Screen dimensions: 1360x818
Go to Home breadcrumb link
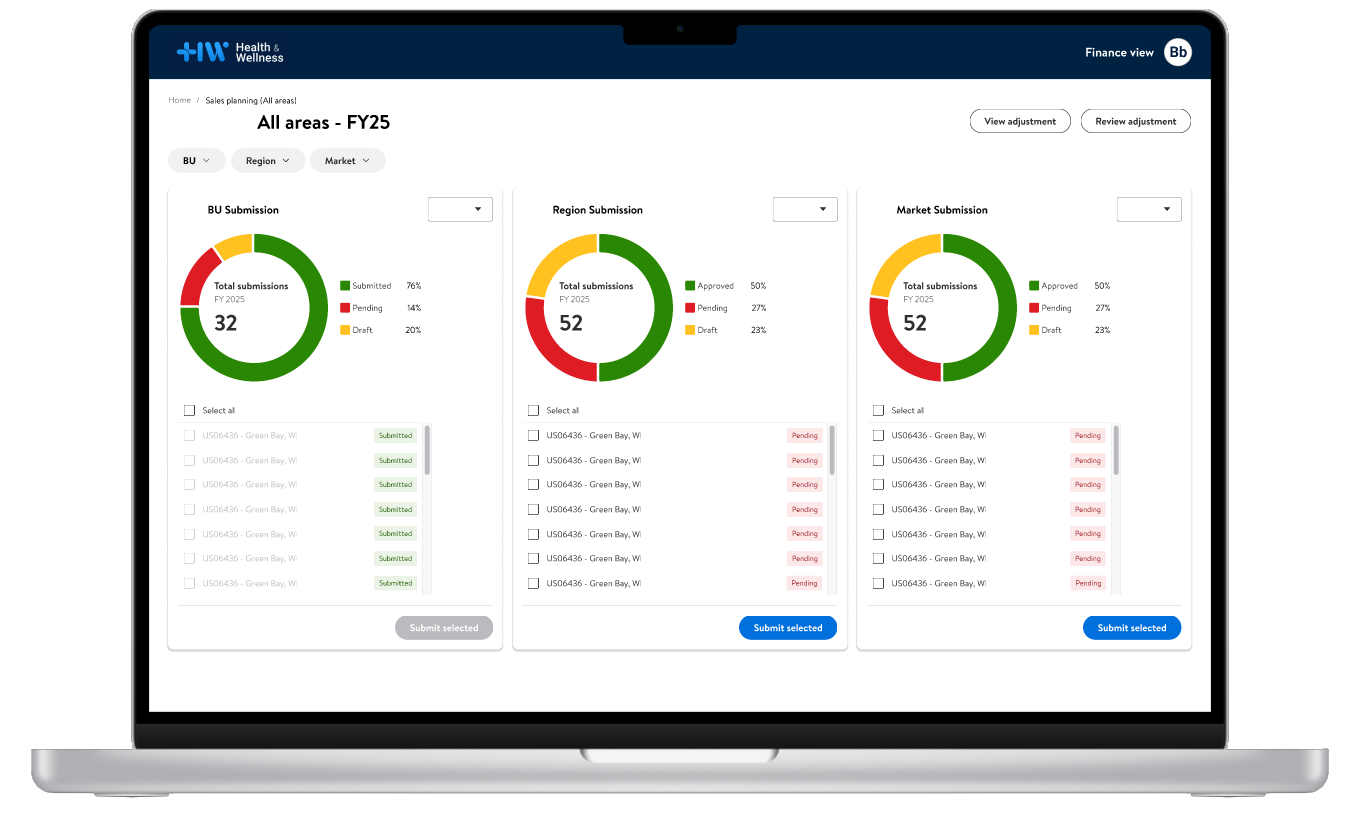click(179, 100)
